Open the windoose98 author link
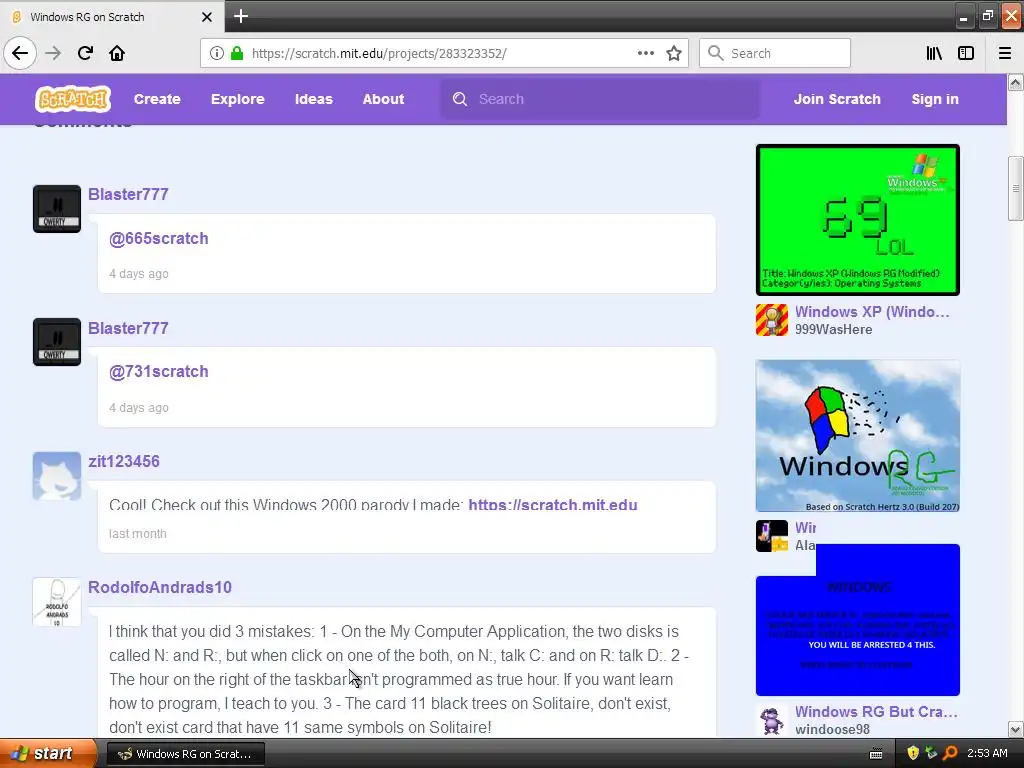Image resolution: width=1024 pixels, height=768 pixels. coord(833,729)
